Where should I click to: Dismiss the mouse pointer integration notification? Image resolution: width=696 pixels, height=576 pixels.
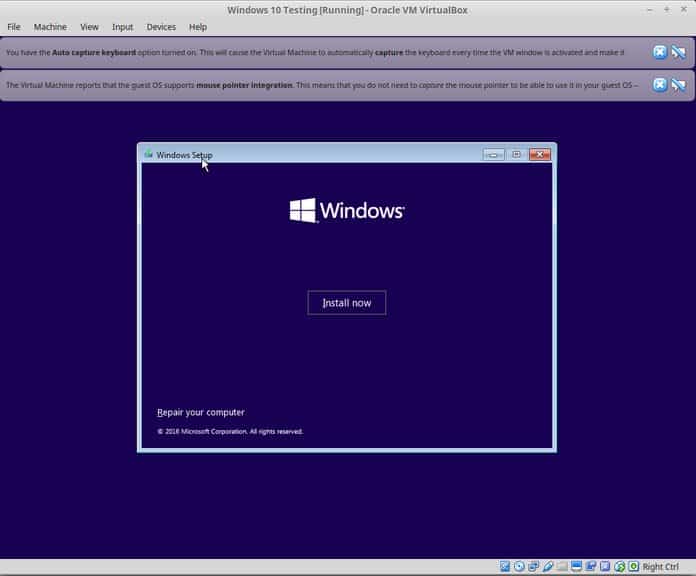coord(660,85)
